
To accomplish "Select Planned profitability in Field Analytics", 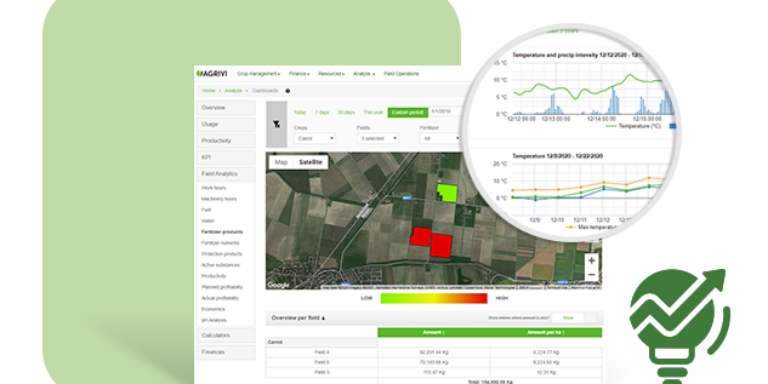I will point(222,287).
